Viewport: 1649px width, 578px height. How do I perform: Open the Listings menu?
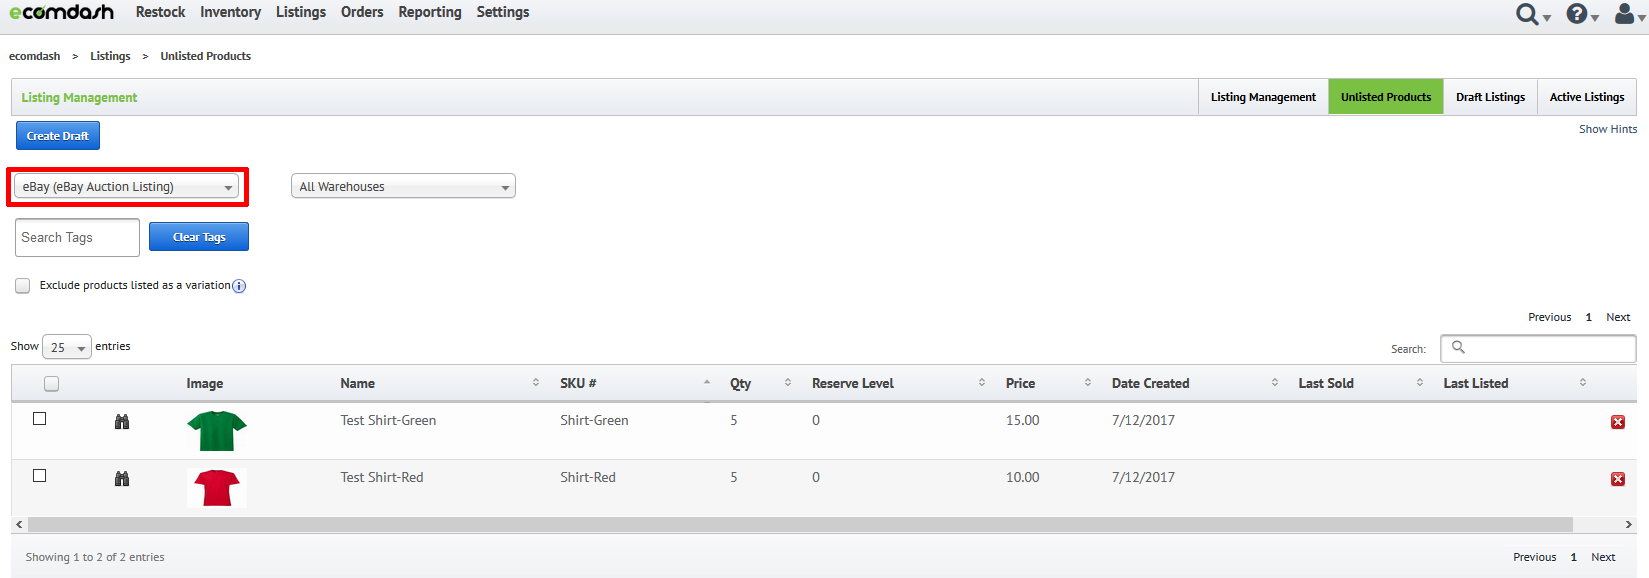point(301,12)
